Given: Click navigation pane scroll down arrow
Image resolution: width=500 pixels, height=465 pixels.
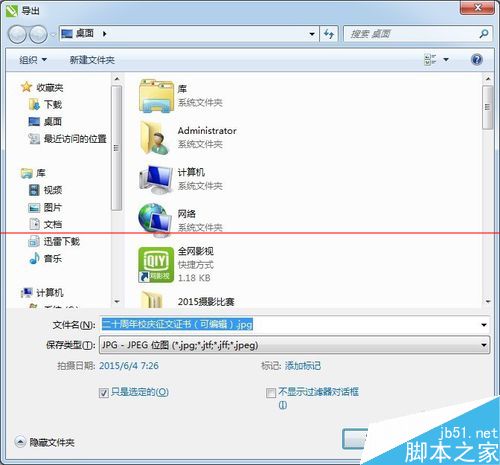Looking at the screenshot, I should point(117,302).
